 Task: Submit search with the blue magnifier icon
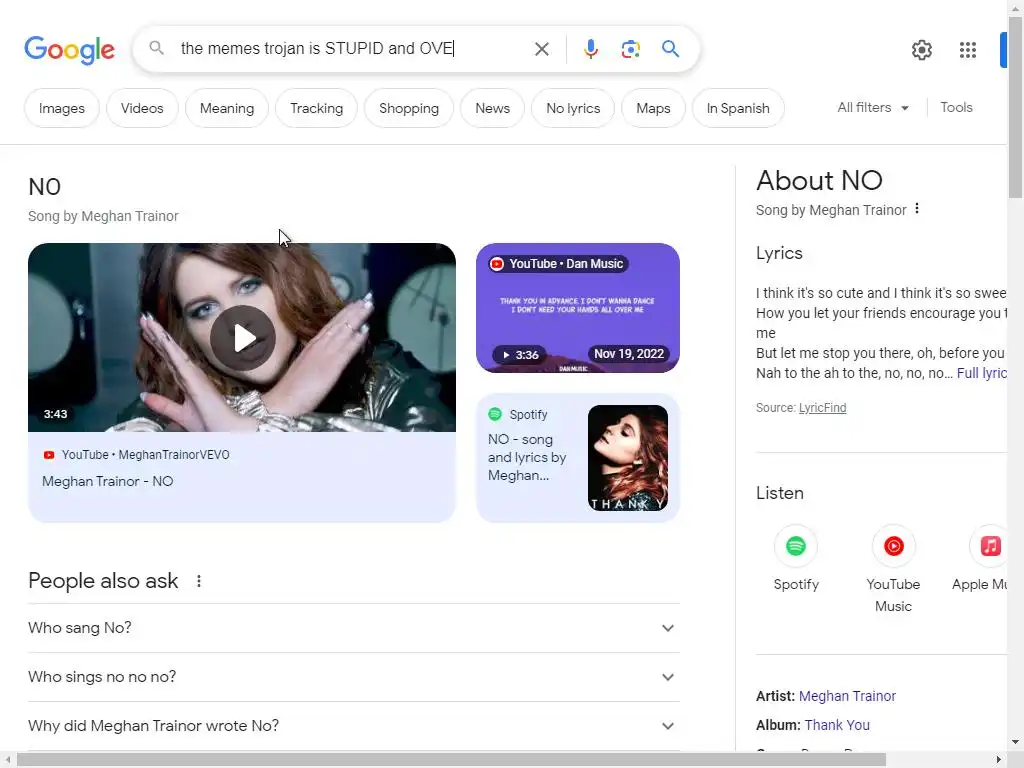pyautogui.click(x=670, y=49)
